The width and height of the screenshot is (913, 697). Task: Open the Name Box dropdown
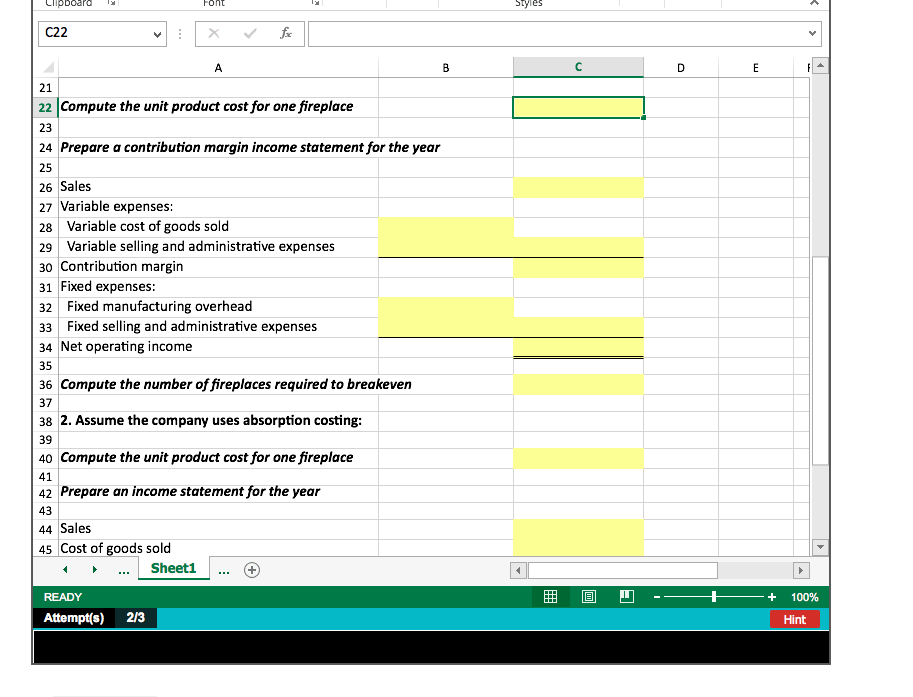click(156, 33)
